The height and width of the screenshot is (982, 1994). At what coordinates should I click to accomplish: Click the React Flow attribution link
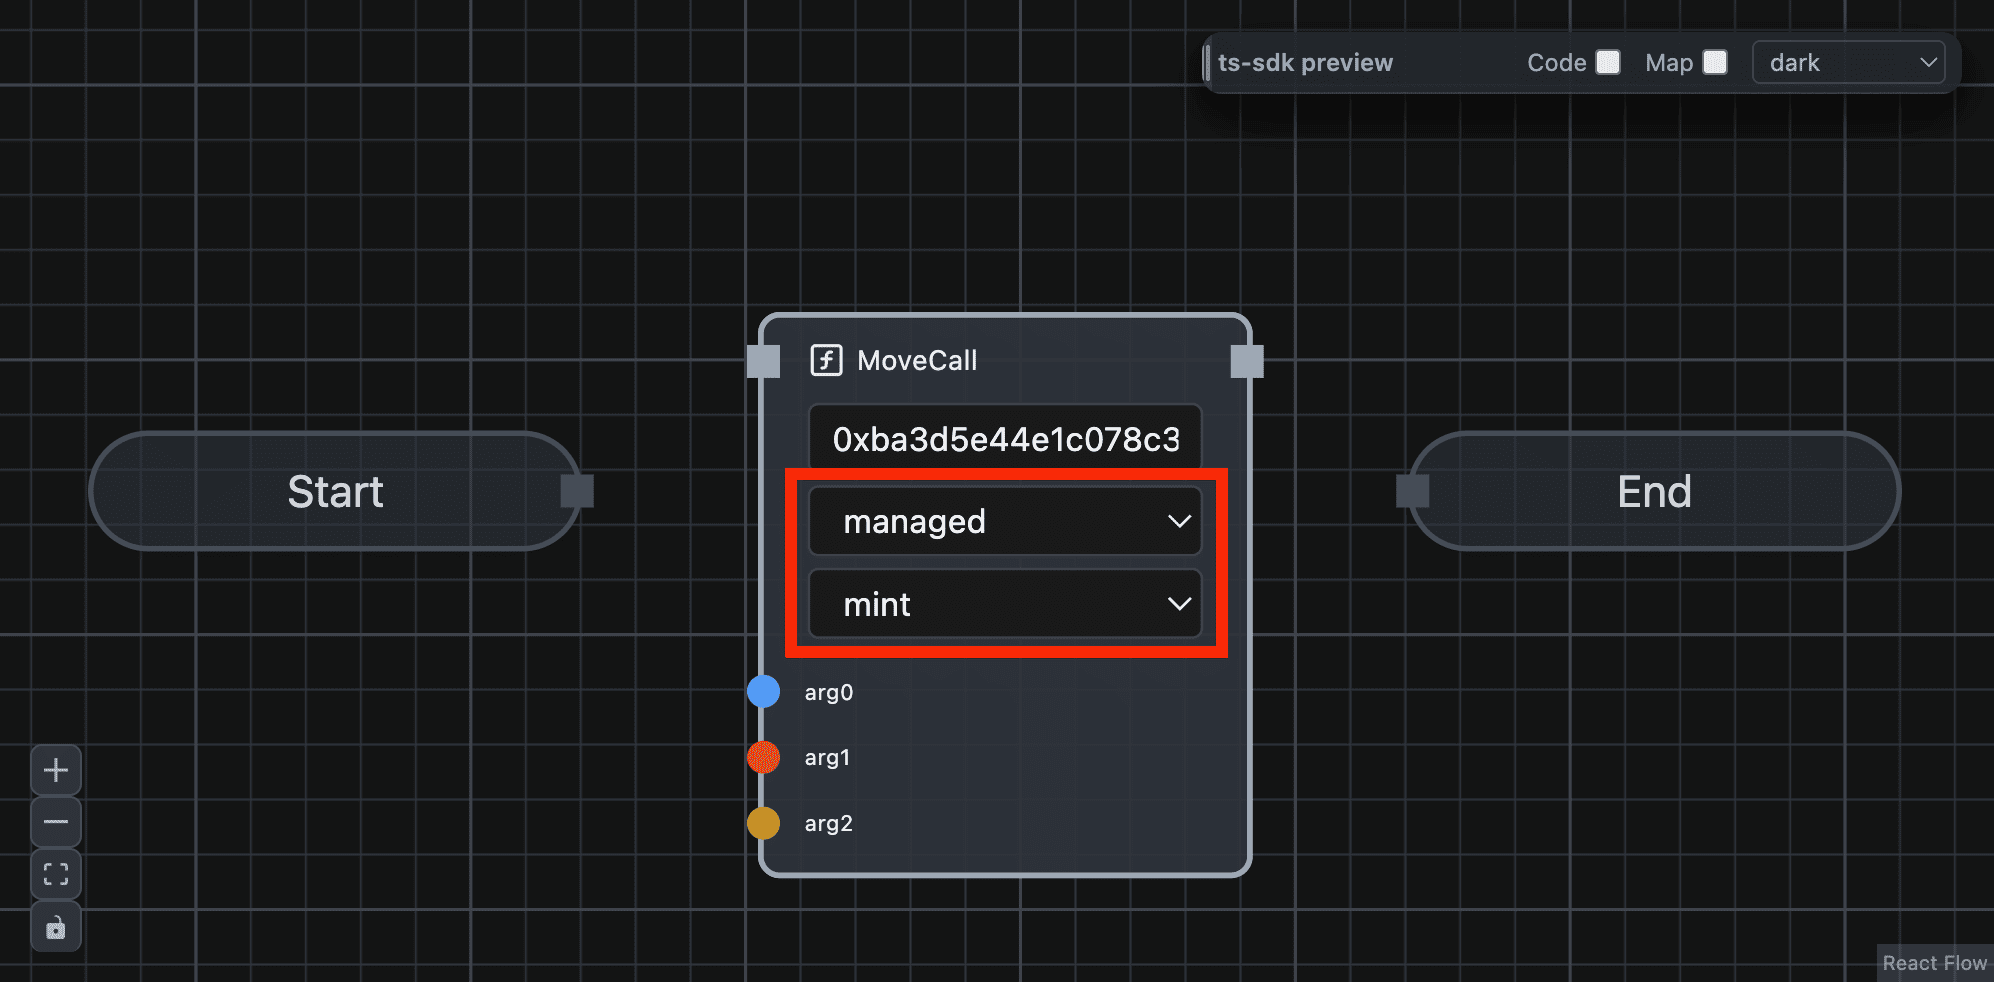point(1934,962)
